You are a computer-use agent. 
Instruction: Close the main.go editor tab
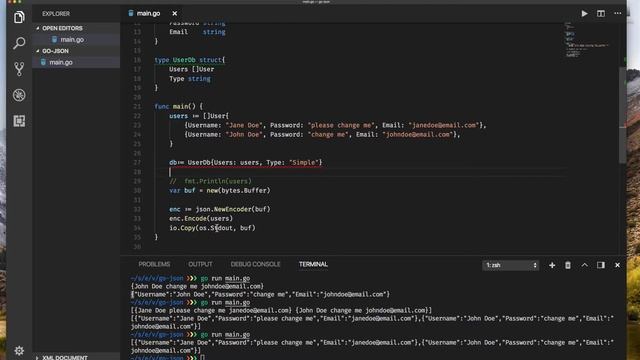(175, 13)
